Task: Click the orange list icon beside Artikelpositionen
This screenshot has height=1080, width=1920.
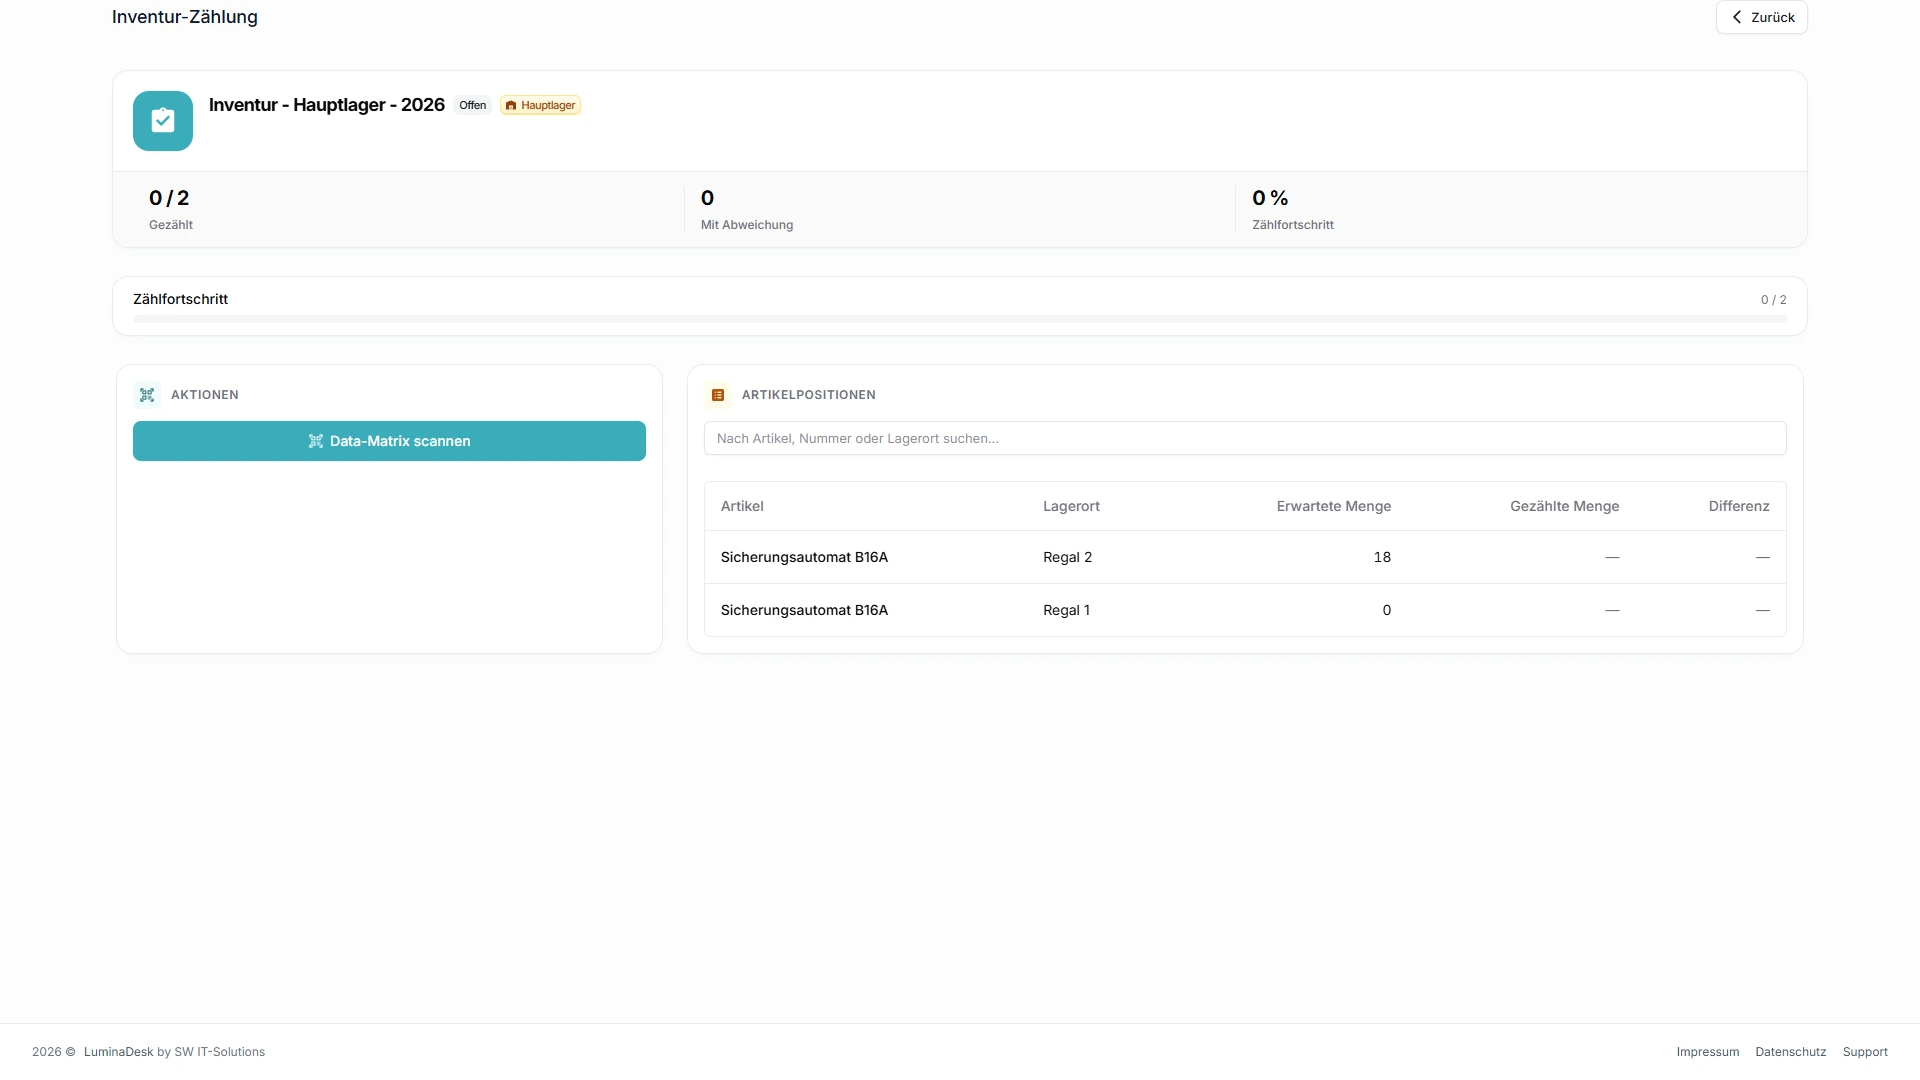Action: (718, 395)
